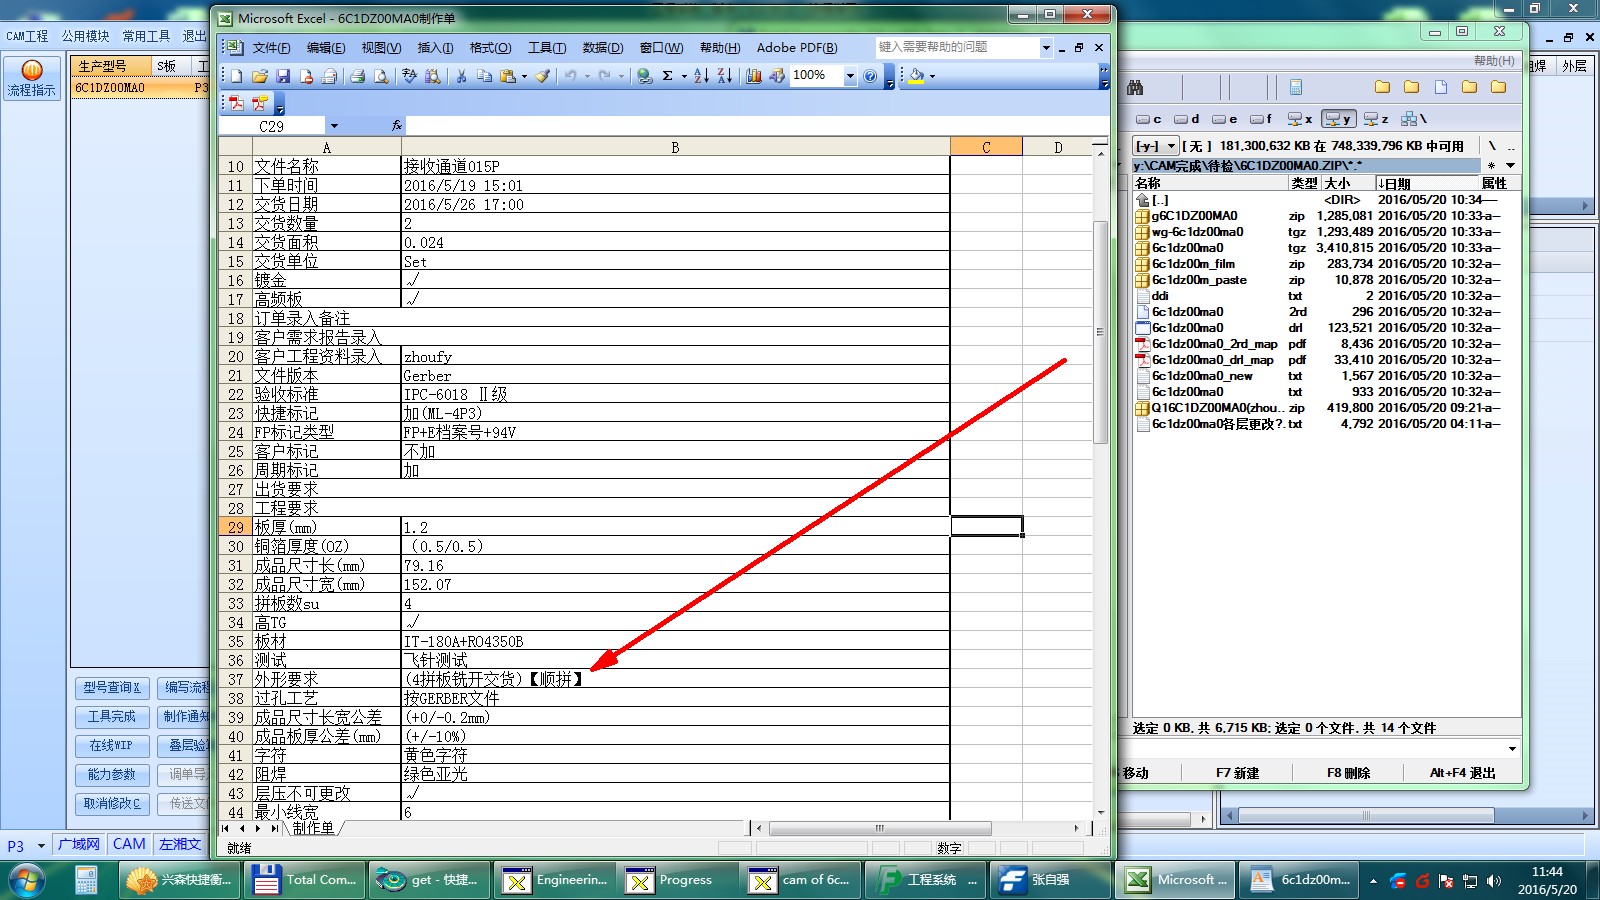
Task: Open network neighborhood backslash drive button
Action: pos(1414,119)
